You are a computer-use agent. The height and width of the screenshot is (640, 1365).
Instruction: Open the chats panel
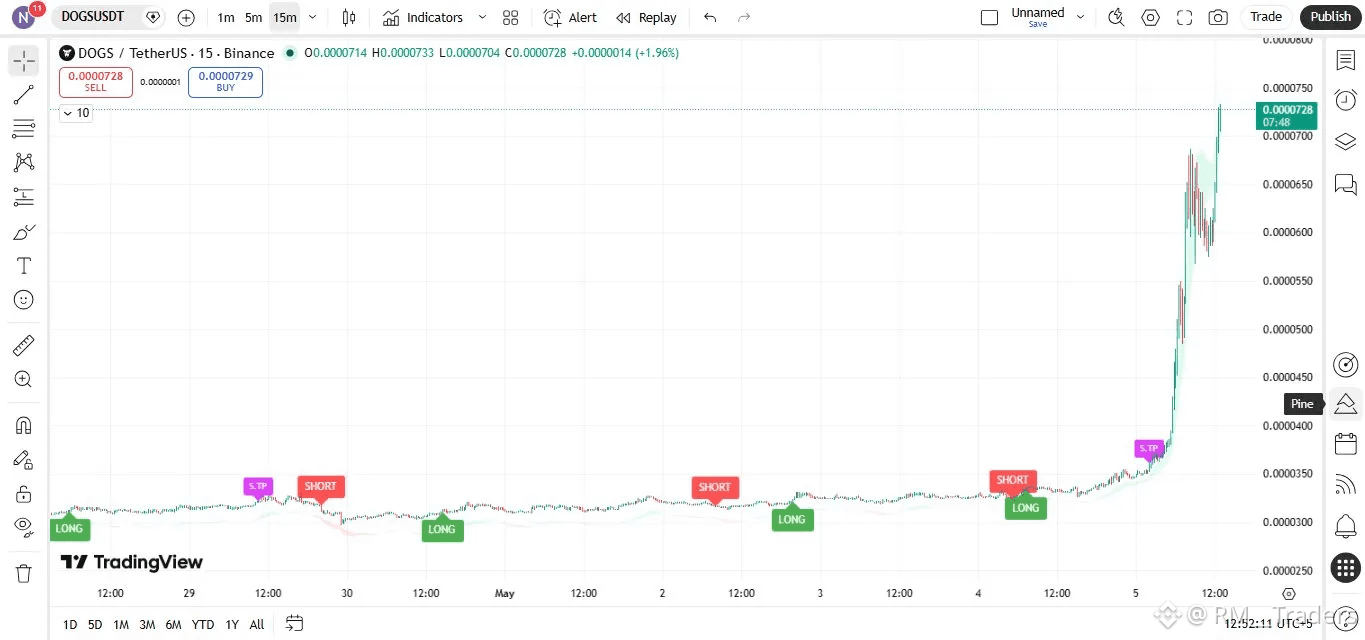click(x=1345, y=184)
